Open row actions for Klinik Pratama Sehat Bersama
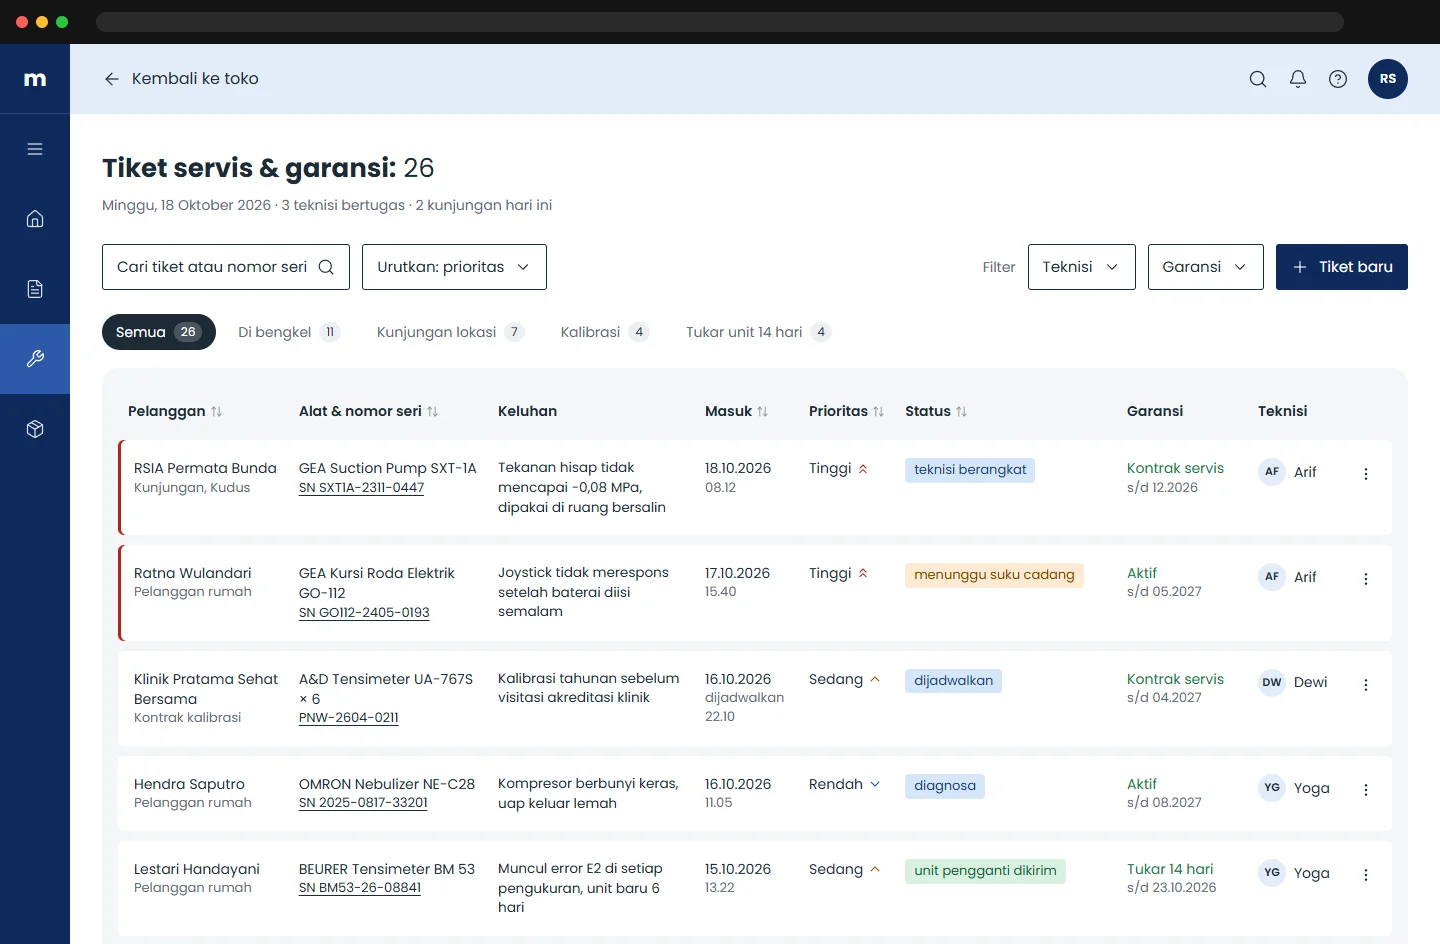Screen dimensions: 1440x944 (1366, 685)
